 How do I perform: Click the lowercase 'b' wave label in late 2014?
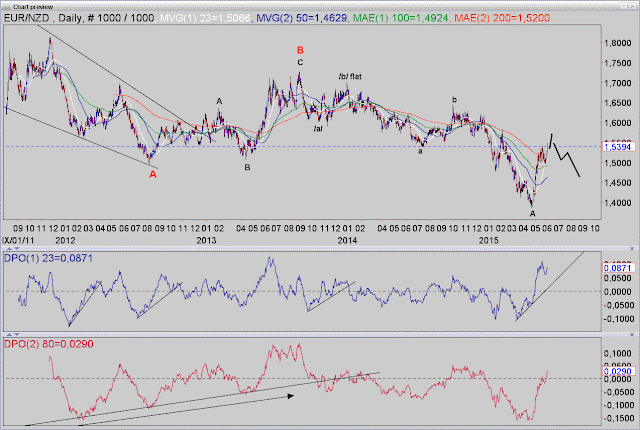[454, 100]
